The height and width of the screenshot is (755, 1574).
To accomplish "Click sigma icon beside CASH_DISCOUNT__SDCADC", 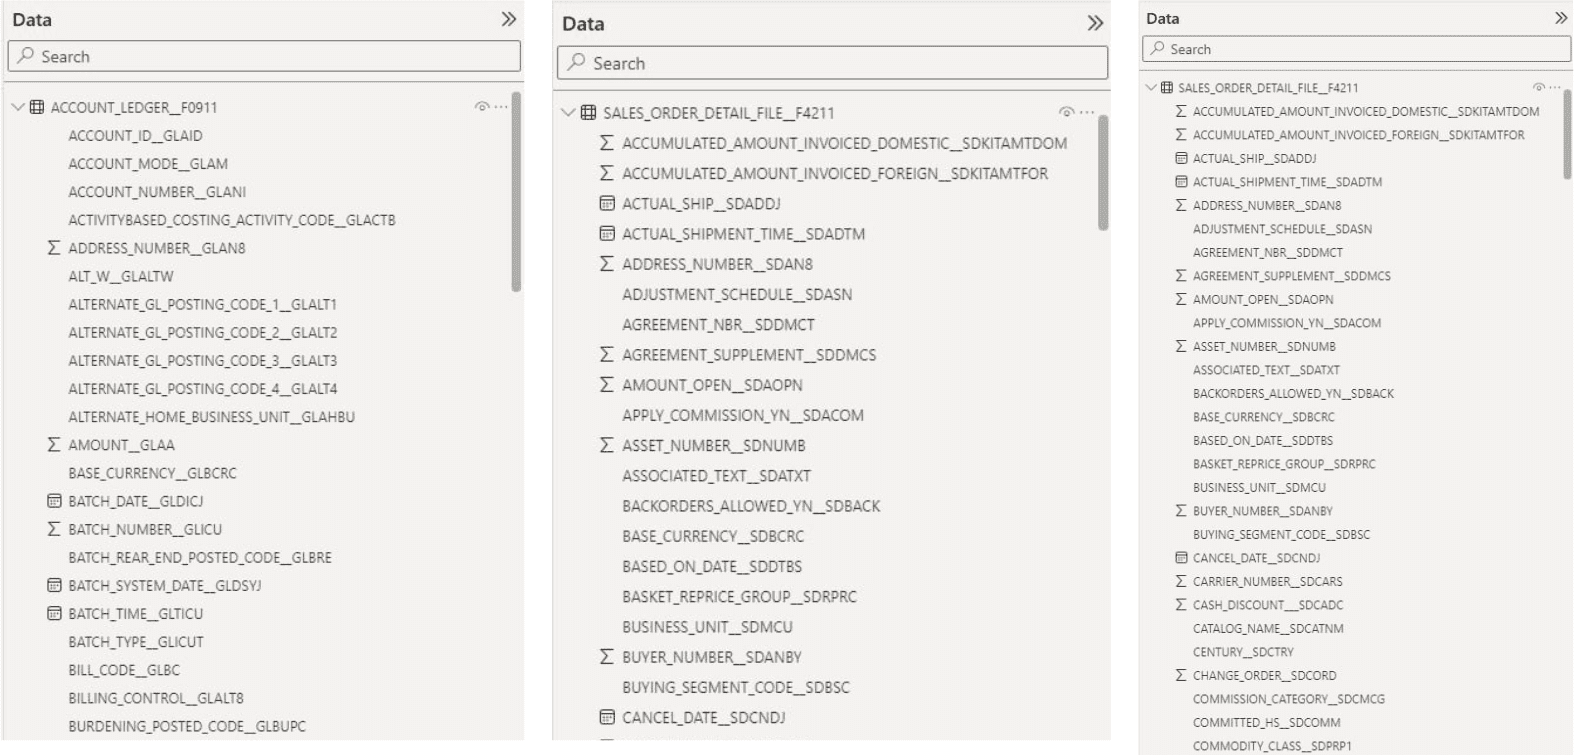I will [1181, 605].
